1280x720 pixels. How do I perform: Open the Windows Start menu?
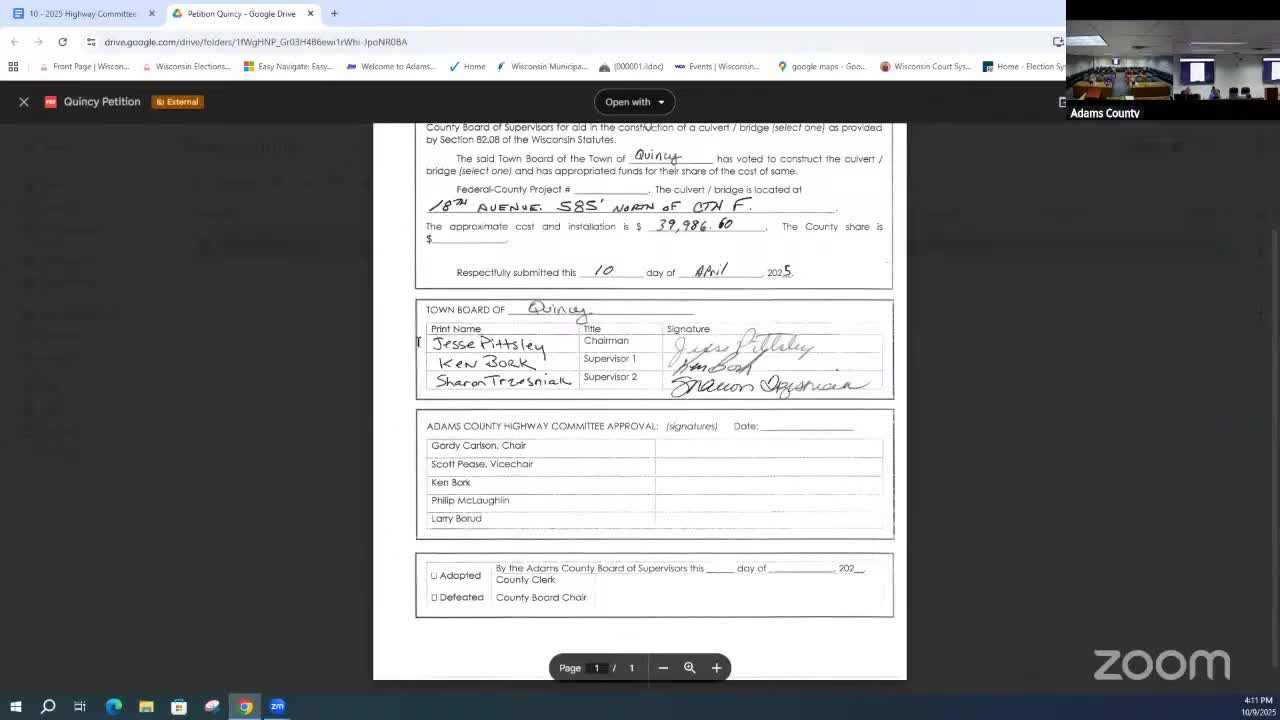pos(15,706)
